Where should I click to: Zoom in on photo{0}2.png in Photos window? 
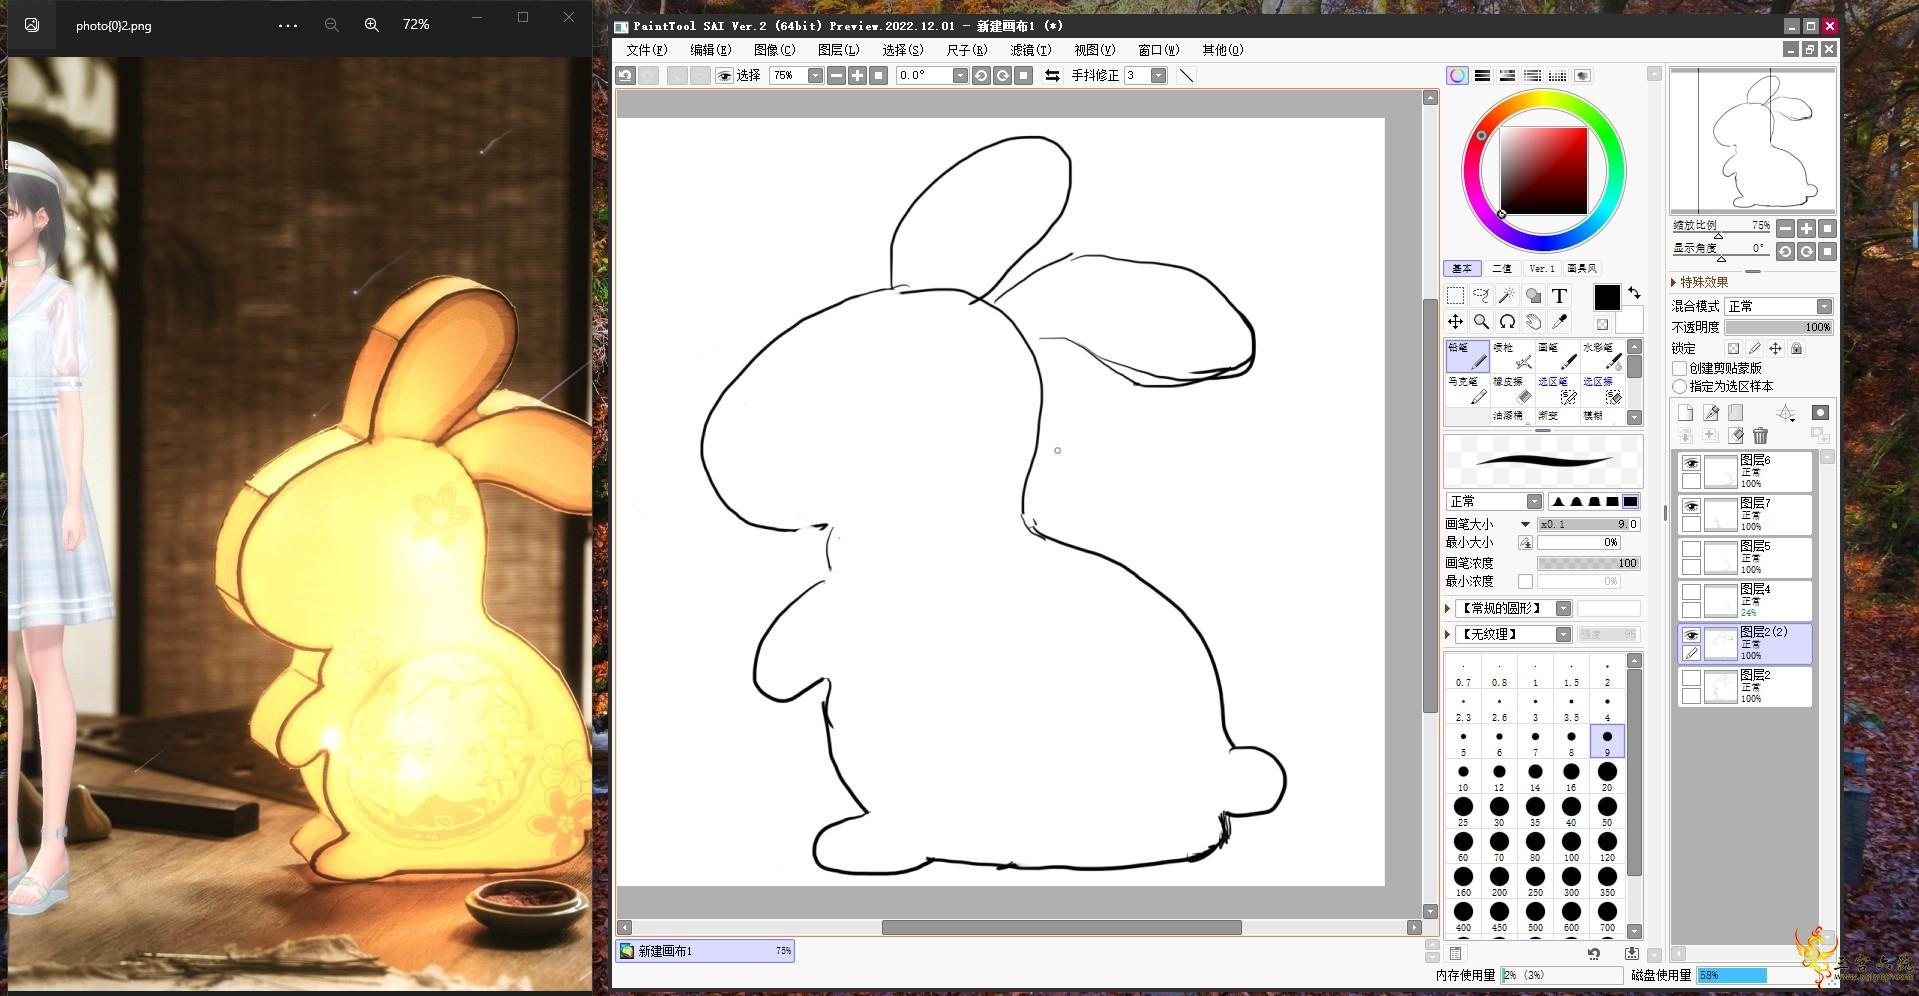coord(372,25)
